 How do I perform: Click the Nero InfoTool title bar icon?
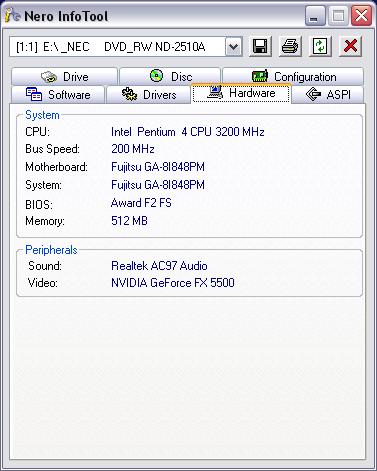click(13, 15)
